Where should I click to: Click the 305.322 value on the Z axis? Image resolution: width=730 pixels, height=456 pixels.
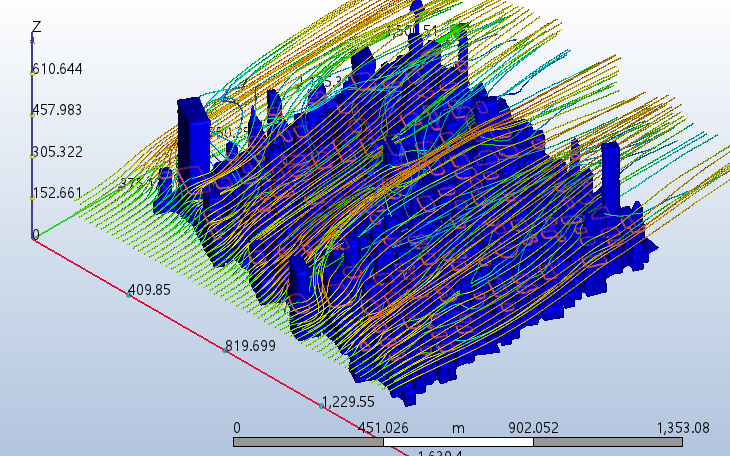(58, 152)
